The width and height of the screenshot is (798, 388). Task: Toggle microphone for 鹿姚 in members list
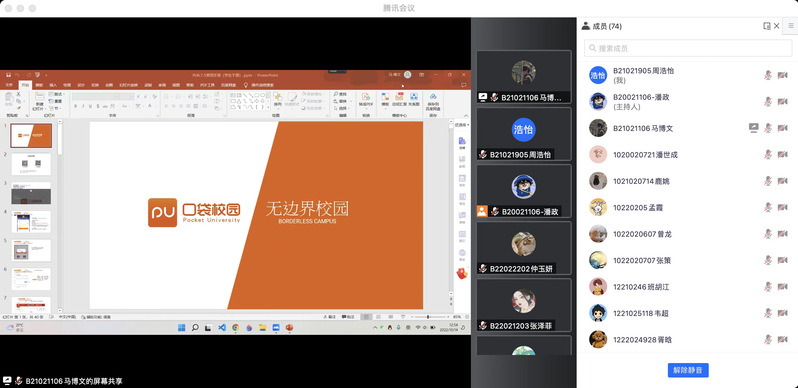[768, 181]
